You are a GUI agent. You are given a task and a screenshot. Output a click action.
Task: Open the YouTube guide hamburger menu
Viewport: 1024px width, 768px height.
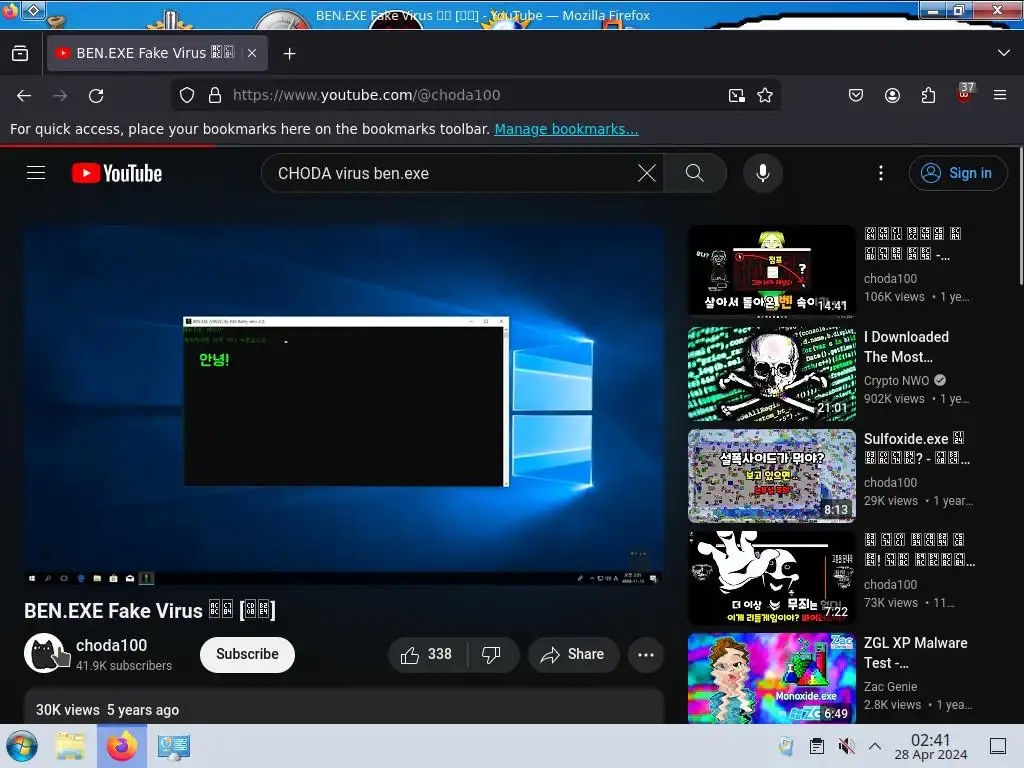coord(36,173)
